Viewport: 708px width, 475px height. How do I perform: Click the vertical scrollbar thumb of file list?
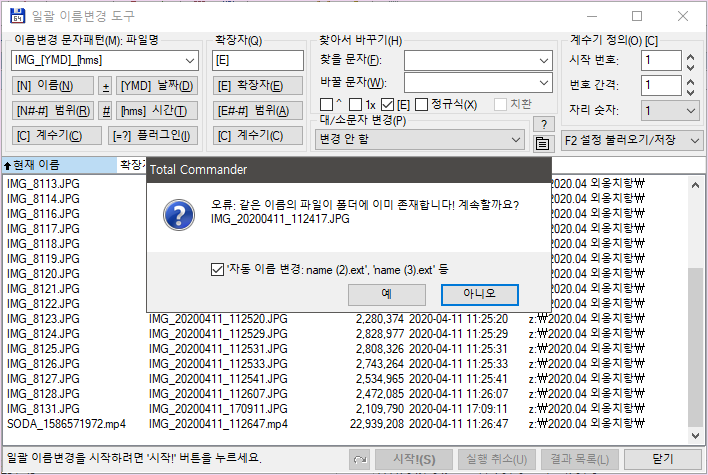point(695,347)
